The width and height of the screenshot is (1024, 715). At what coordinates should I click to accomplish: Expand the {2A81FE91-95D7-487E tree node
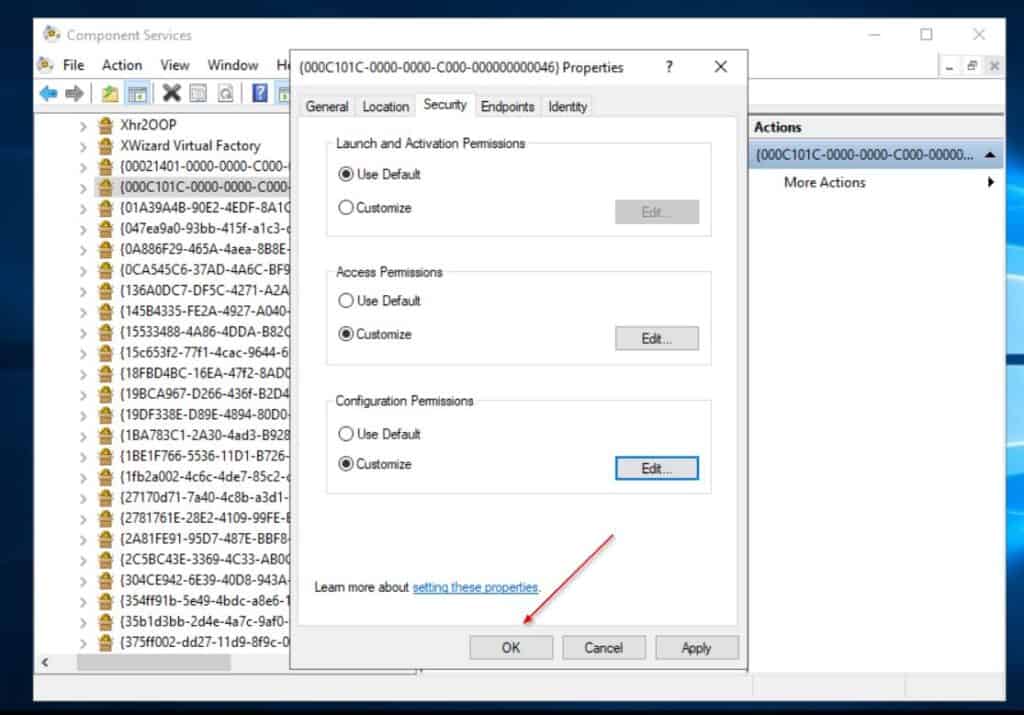tap(82, 539)
